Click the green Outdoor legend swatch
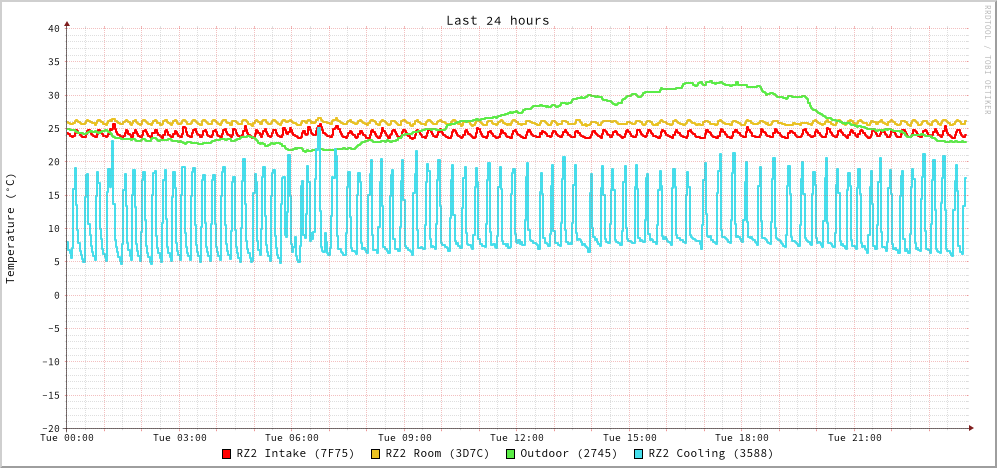The image size is (997, 468). (510, 454)
